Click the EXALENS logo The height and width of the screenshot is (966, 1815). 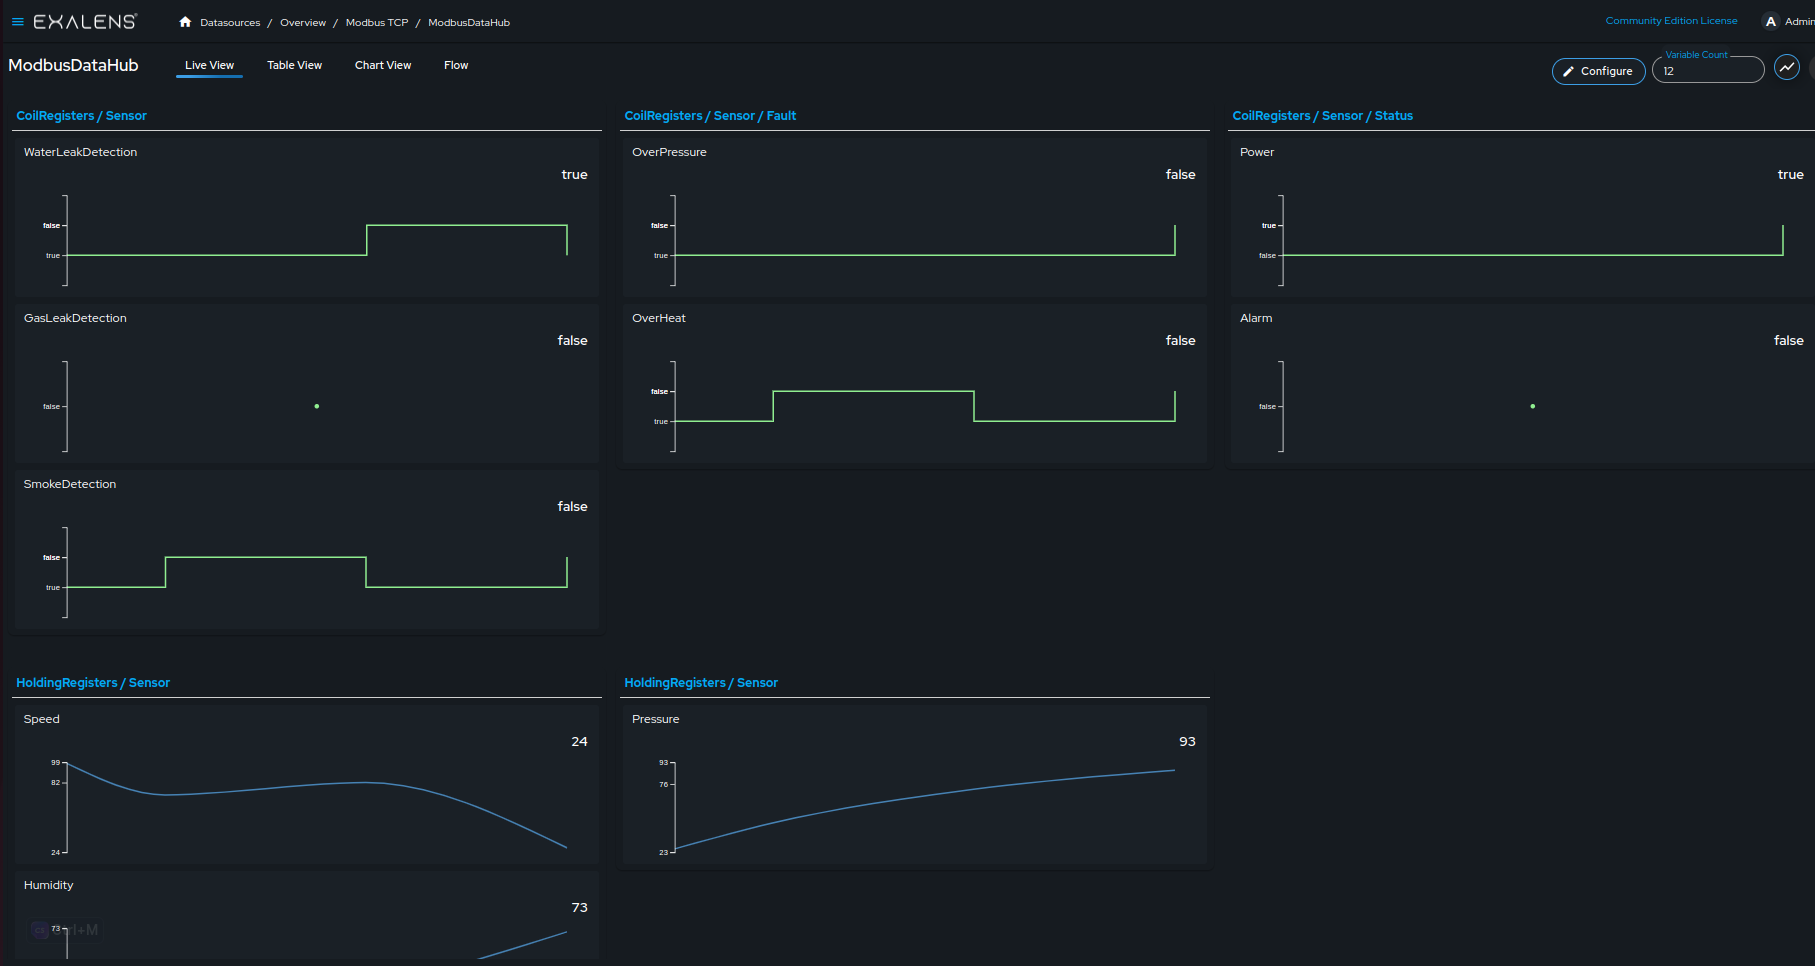pyautogui.click(x=85, y=22)
